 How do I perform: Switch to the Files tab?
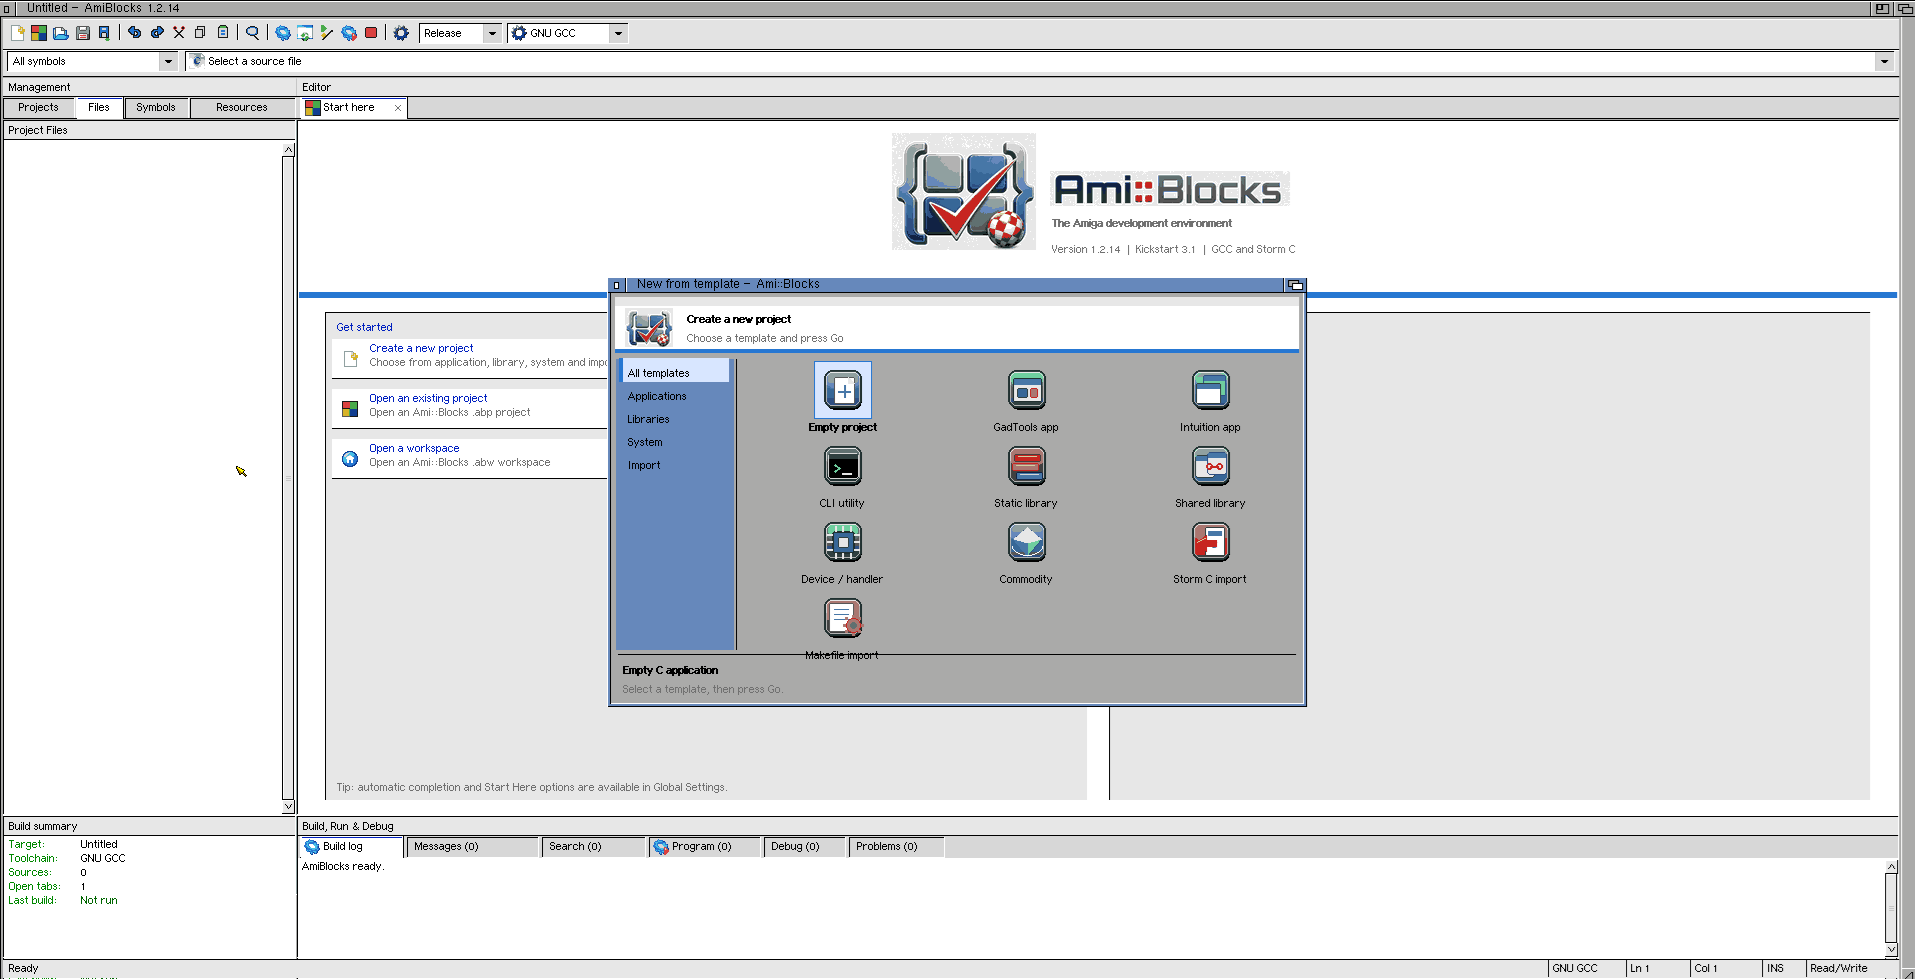click(99, 108)
